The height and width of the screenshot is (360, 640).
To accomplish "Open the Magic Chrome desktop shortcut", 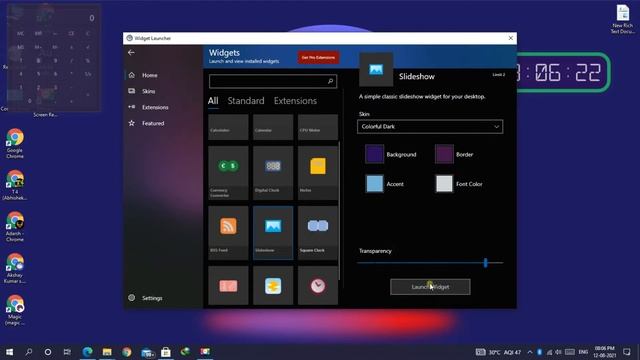I will tap(15, 310).
